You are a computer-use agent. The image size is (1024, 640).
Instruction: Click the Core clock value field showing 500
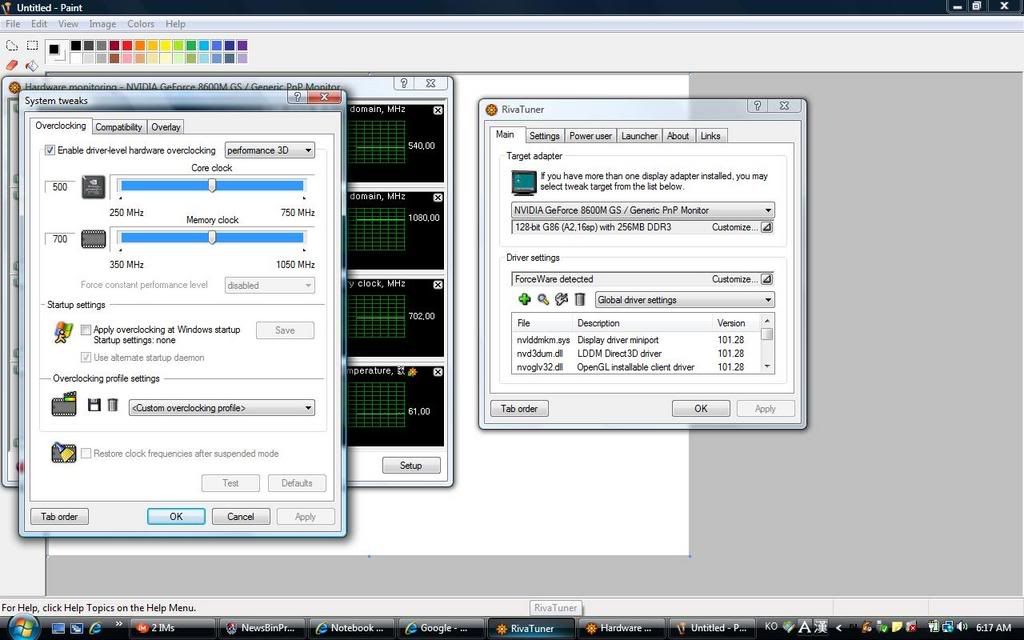click(x=60, y=187)
